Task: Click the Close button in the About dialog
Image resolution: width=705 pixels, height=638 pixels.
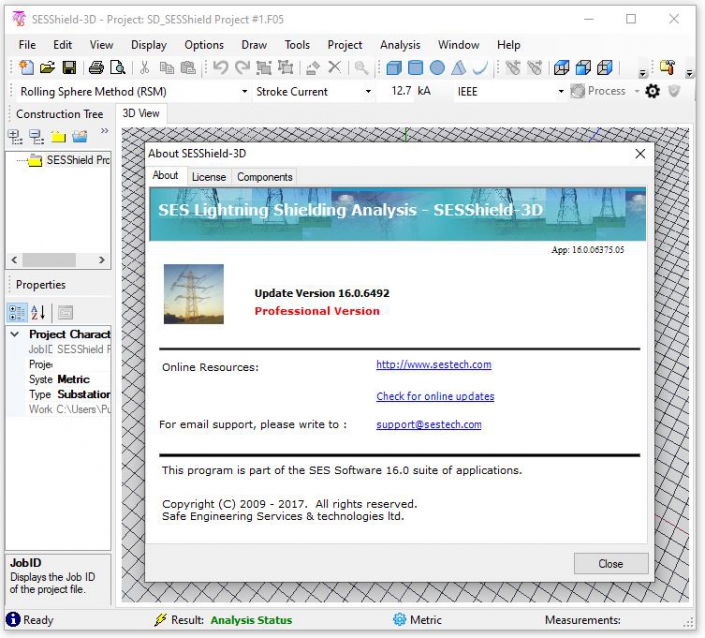Action: [611, 564]
